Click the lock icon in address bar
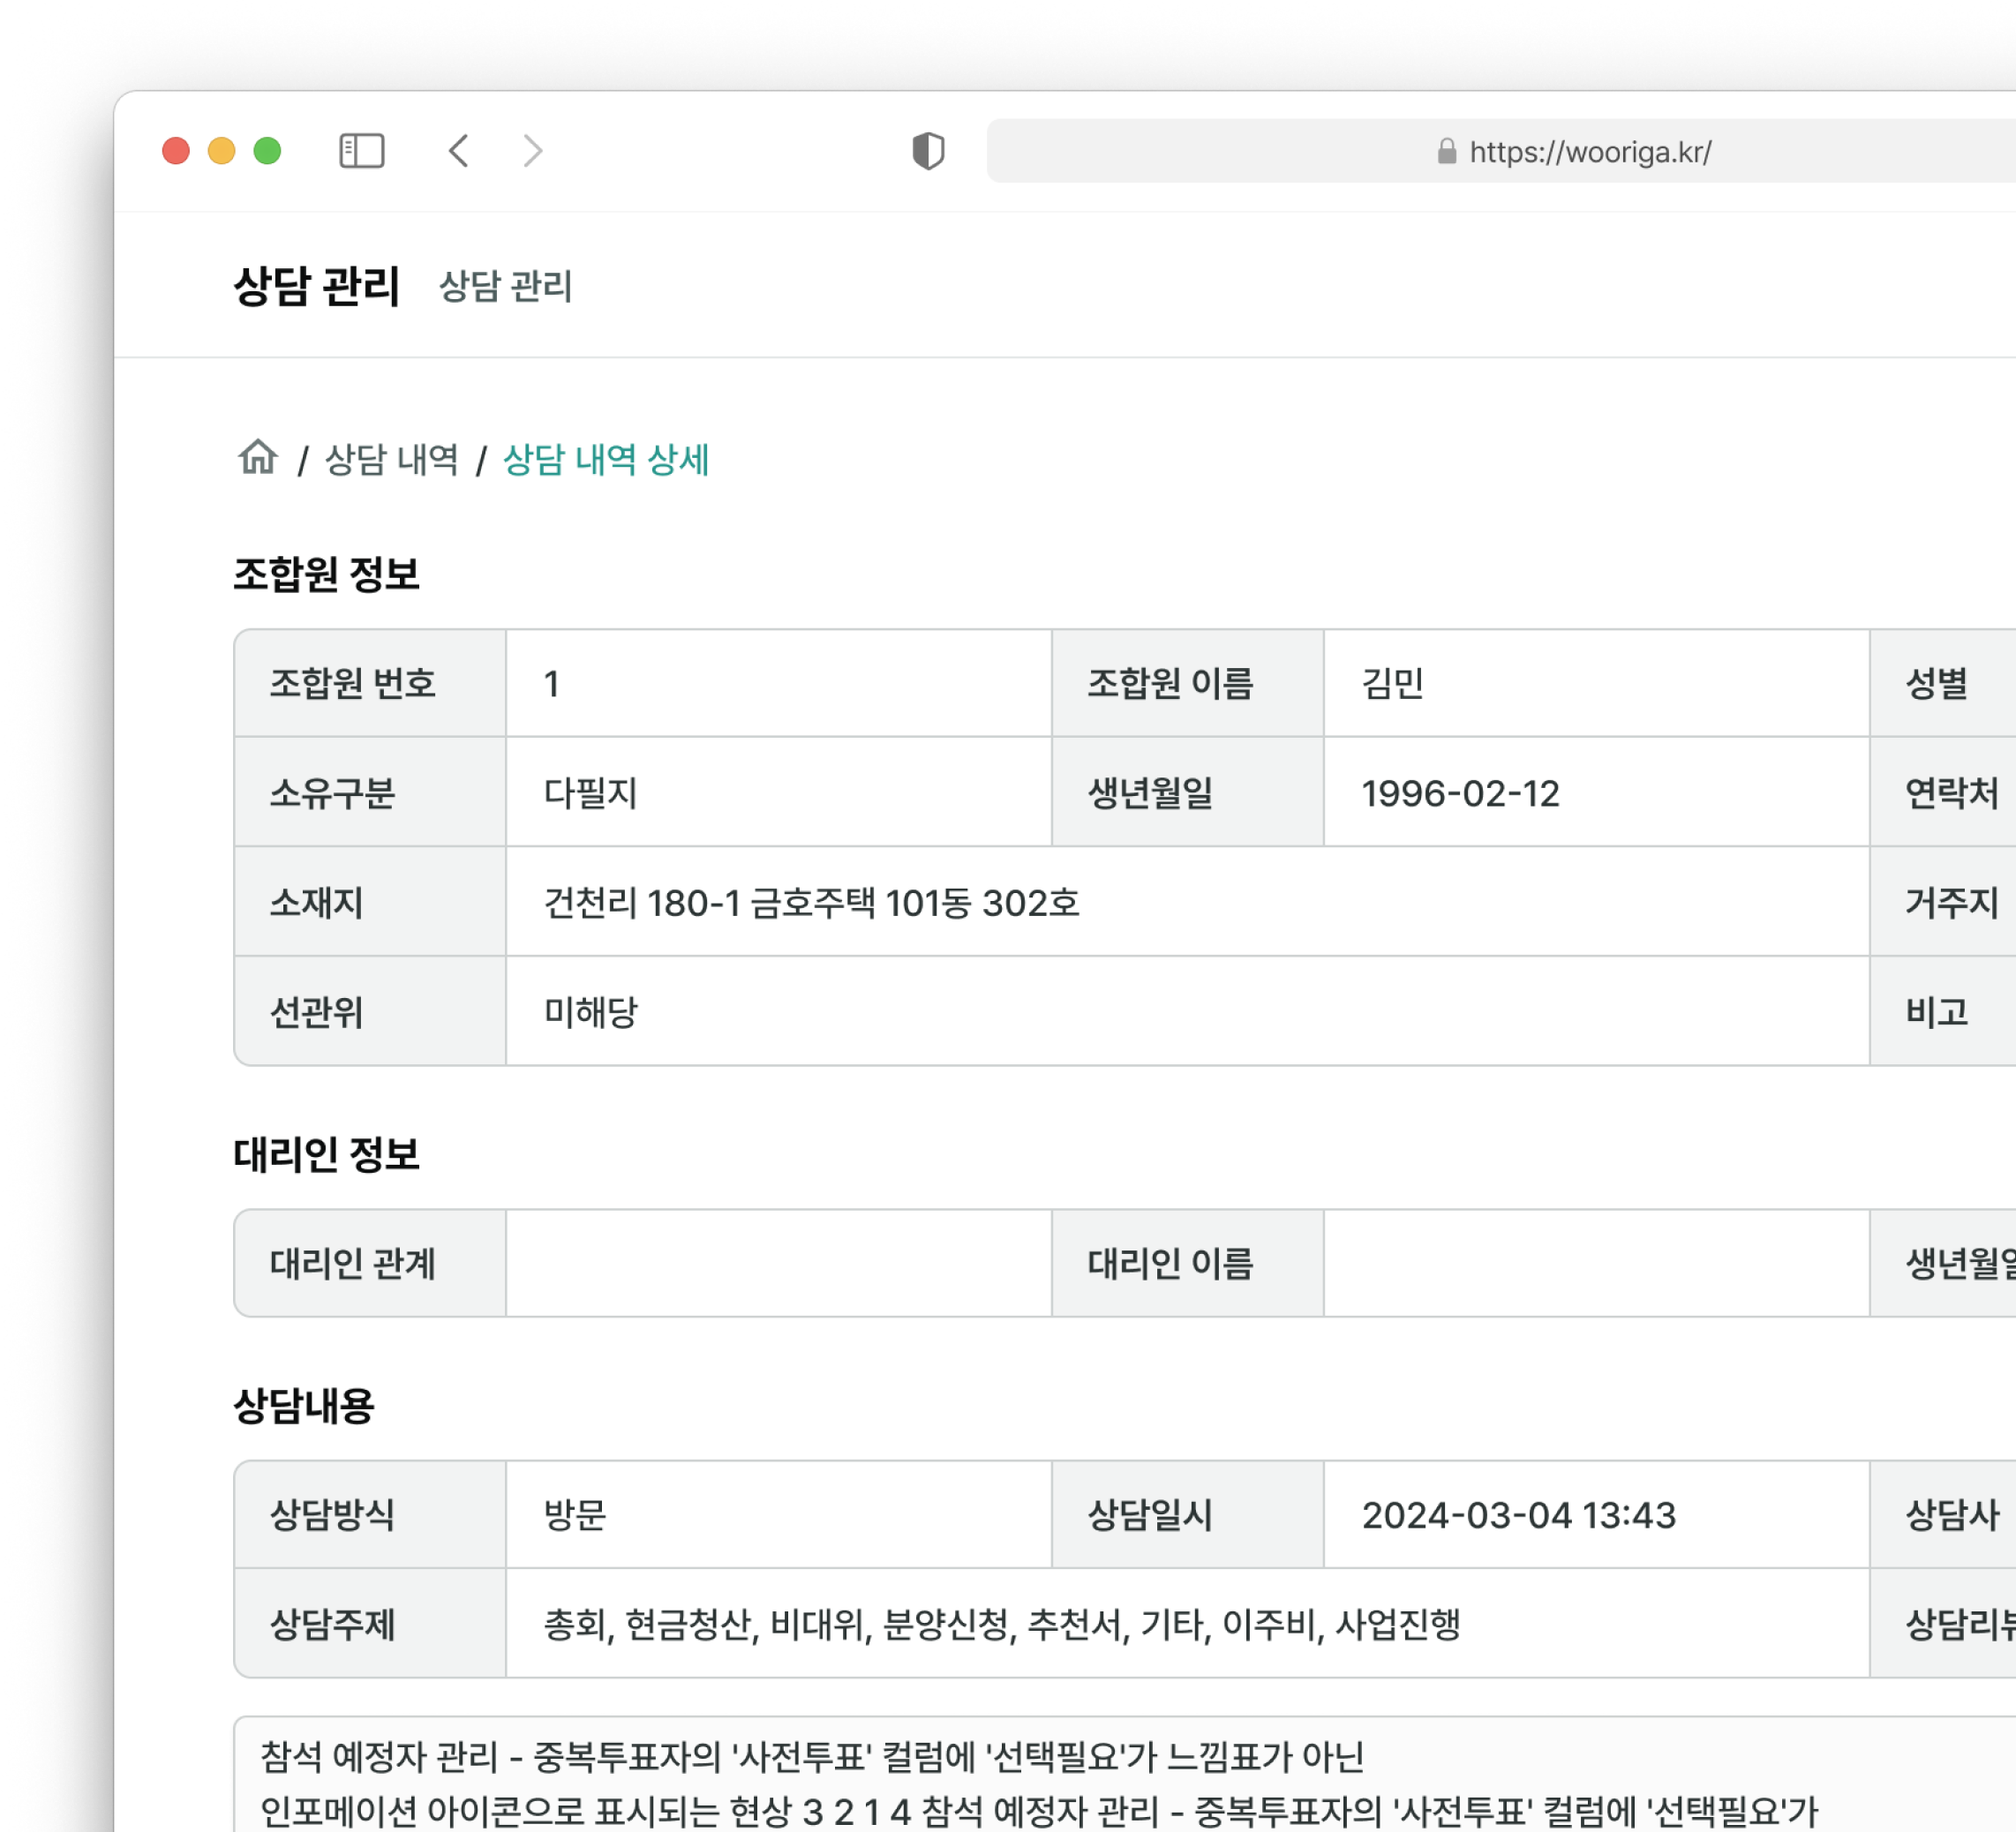The width and height of the screenshot is (2016, 1832). [1446, 151]
